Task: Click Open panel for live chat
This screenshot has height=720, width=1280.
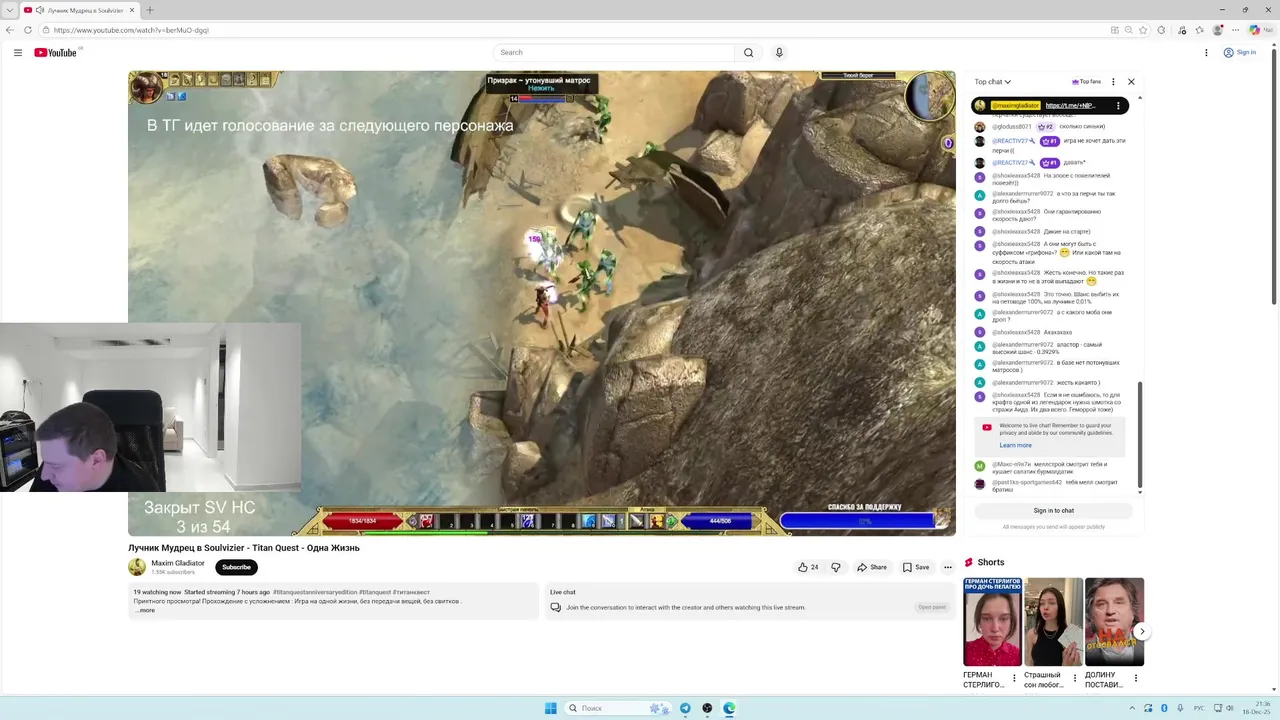Action: [932, 607]
